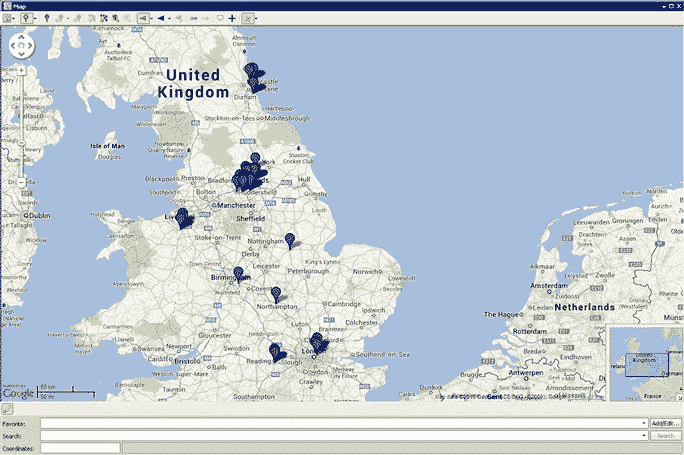
Task: Open dropdown beside the boxed pin tool
Action: pyautogui.click(x=35, y=19)
